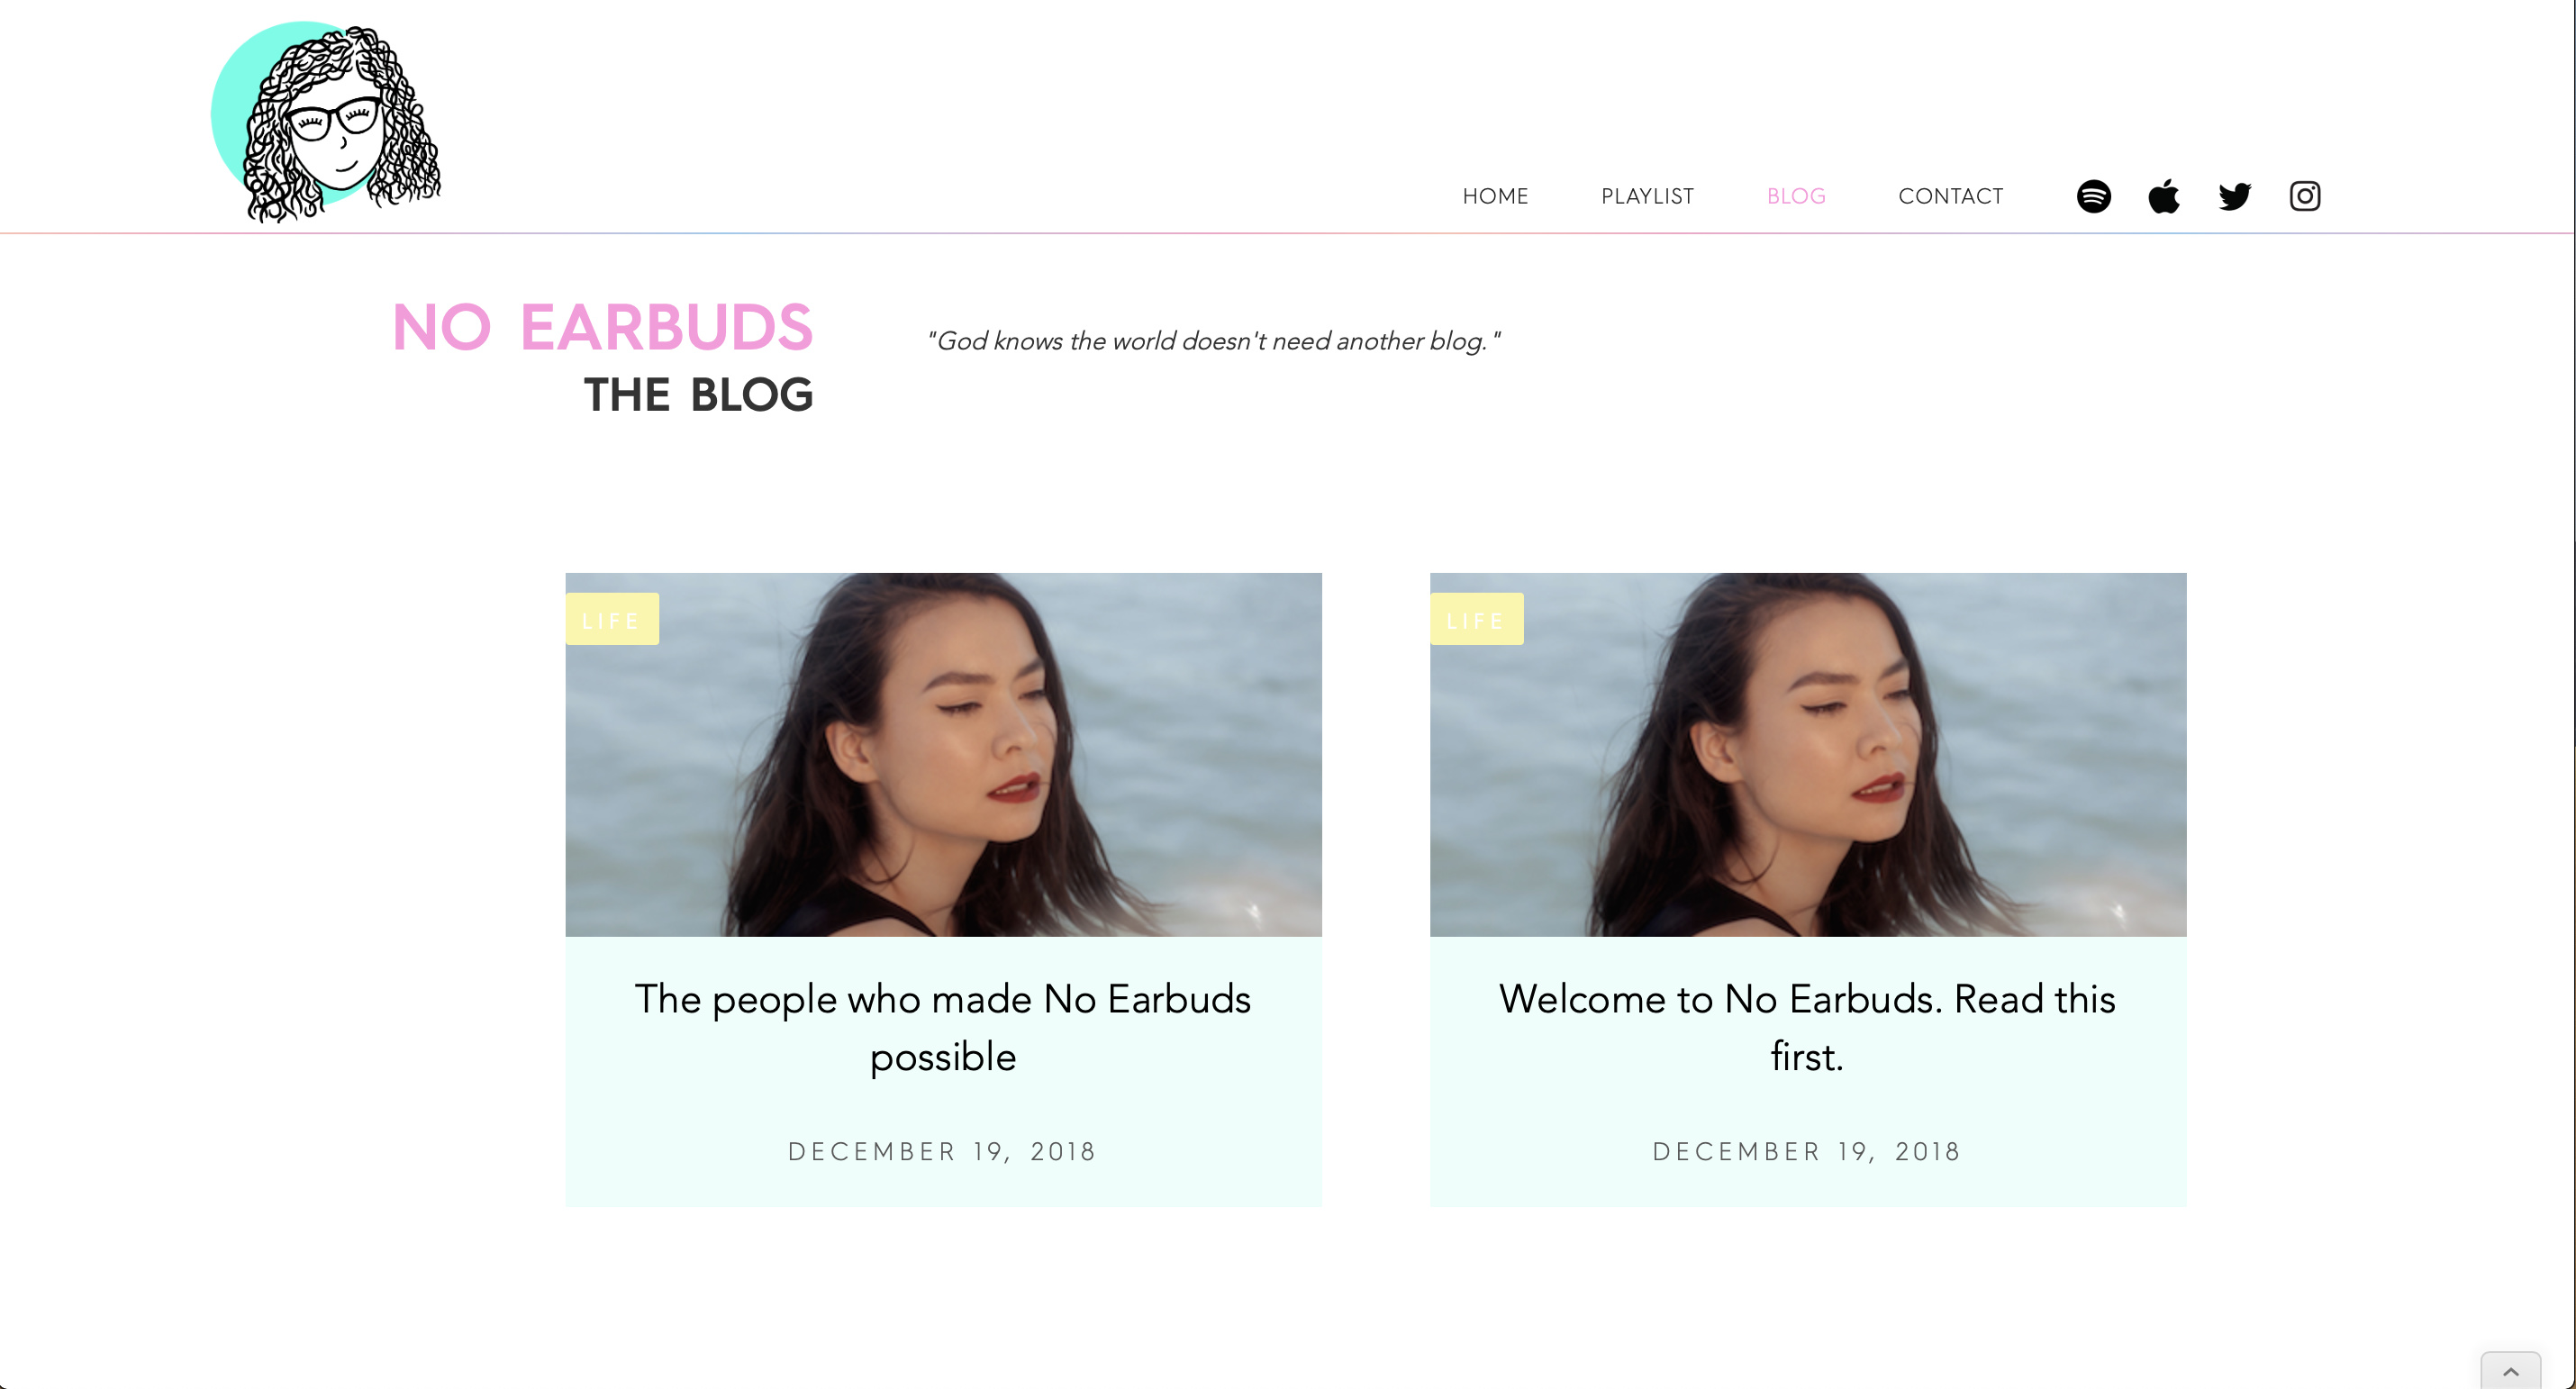2576x1389 pixels.
Task: Select the BLOG menu item
Action: pyautogui.click(x=1796, y=196)
